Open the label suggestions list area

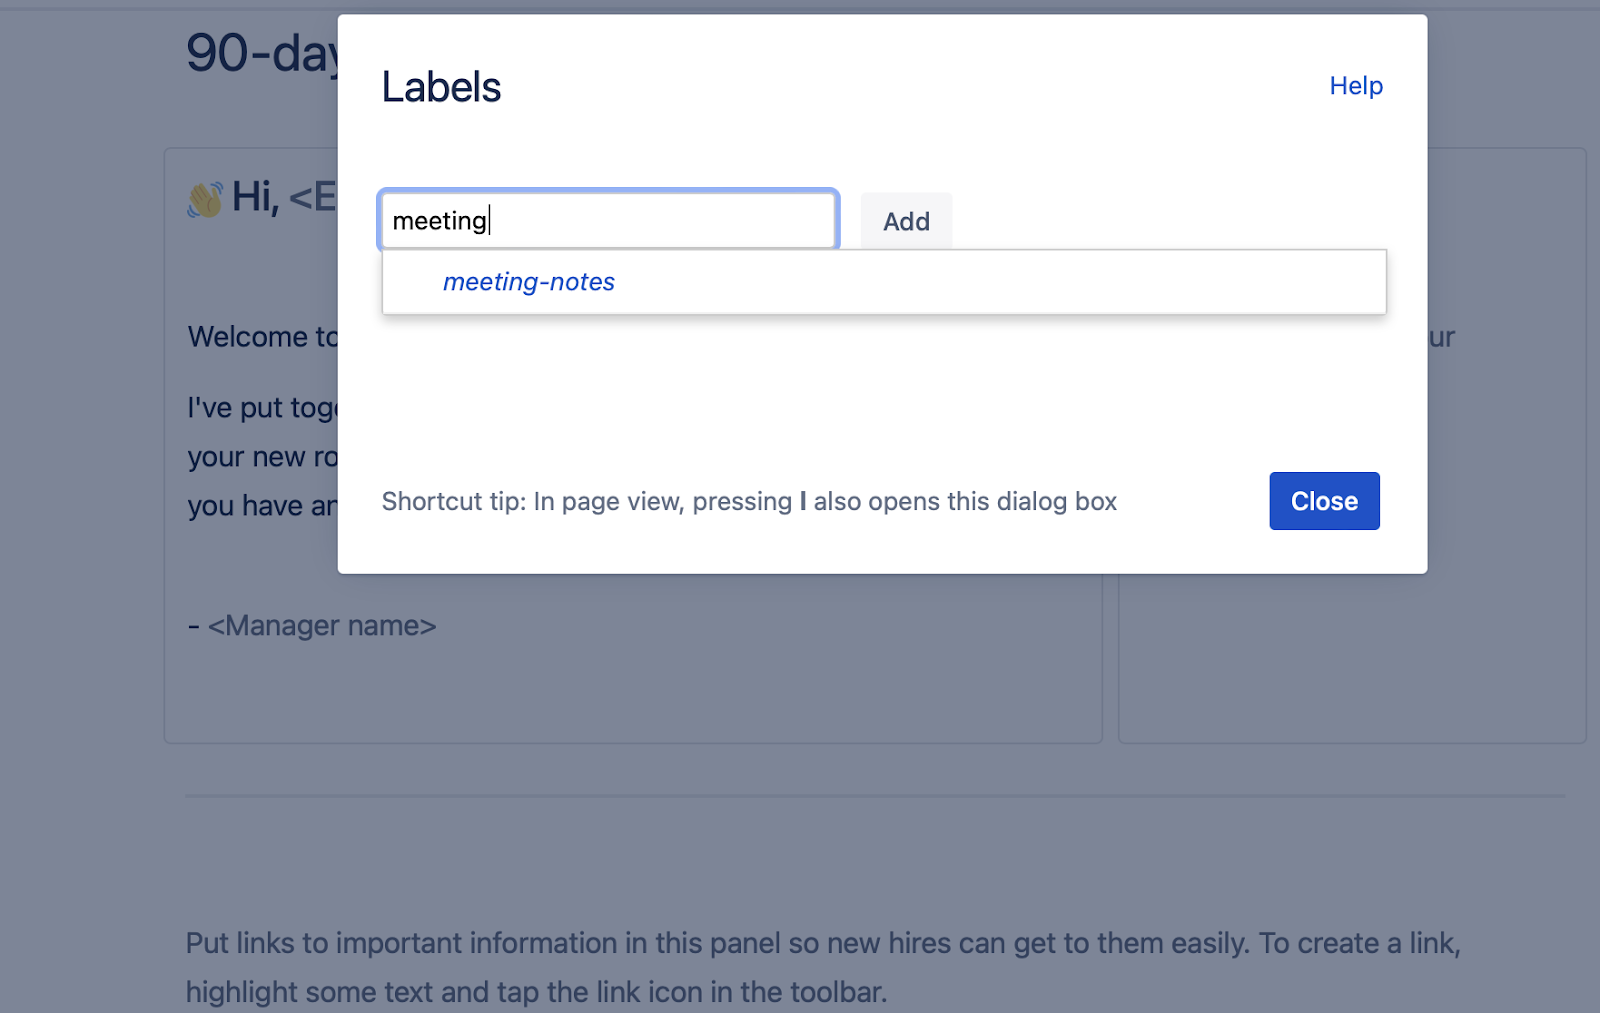(884, 282)
